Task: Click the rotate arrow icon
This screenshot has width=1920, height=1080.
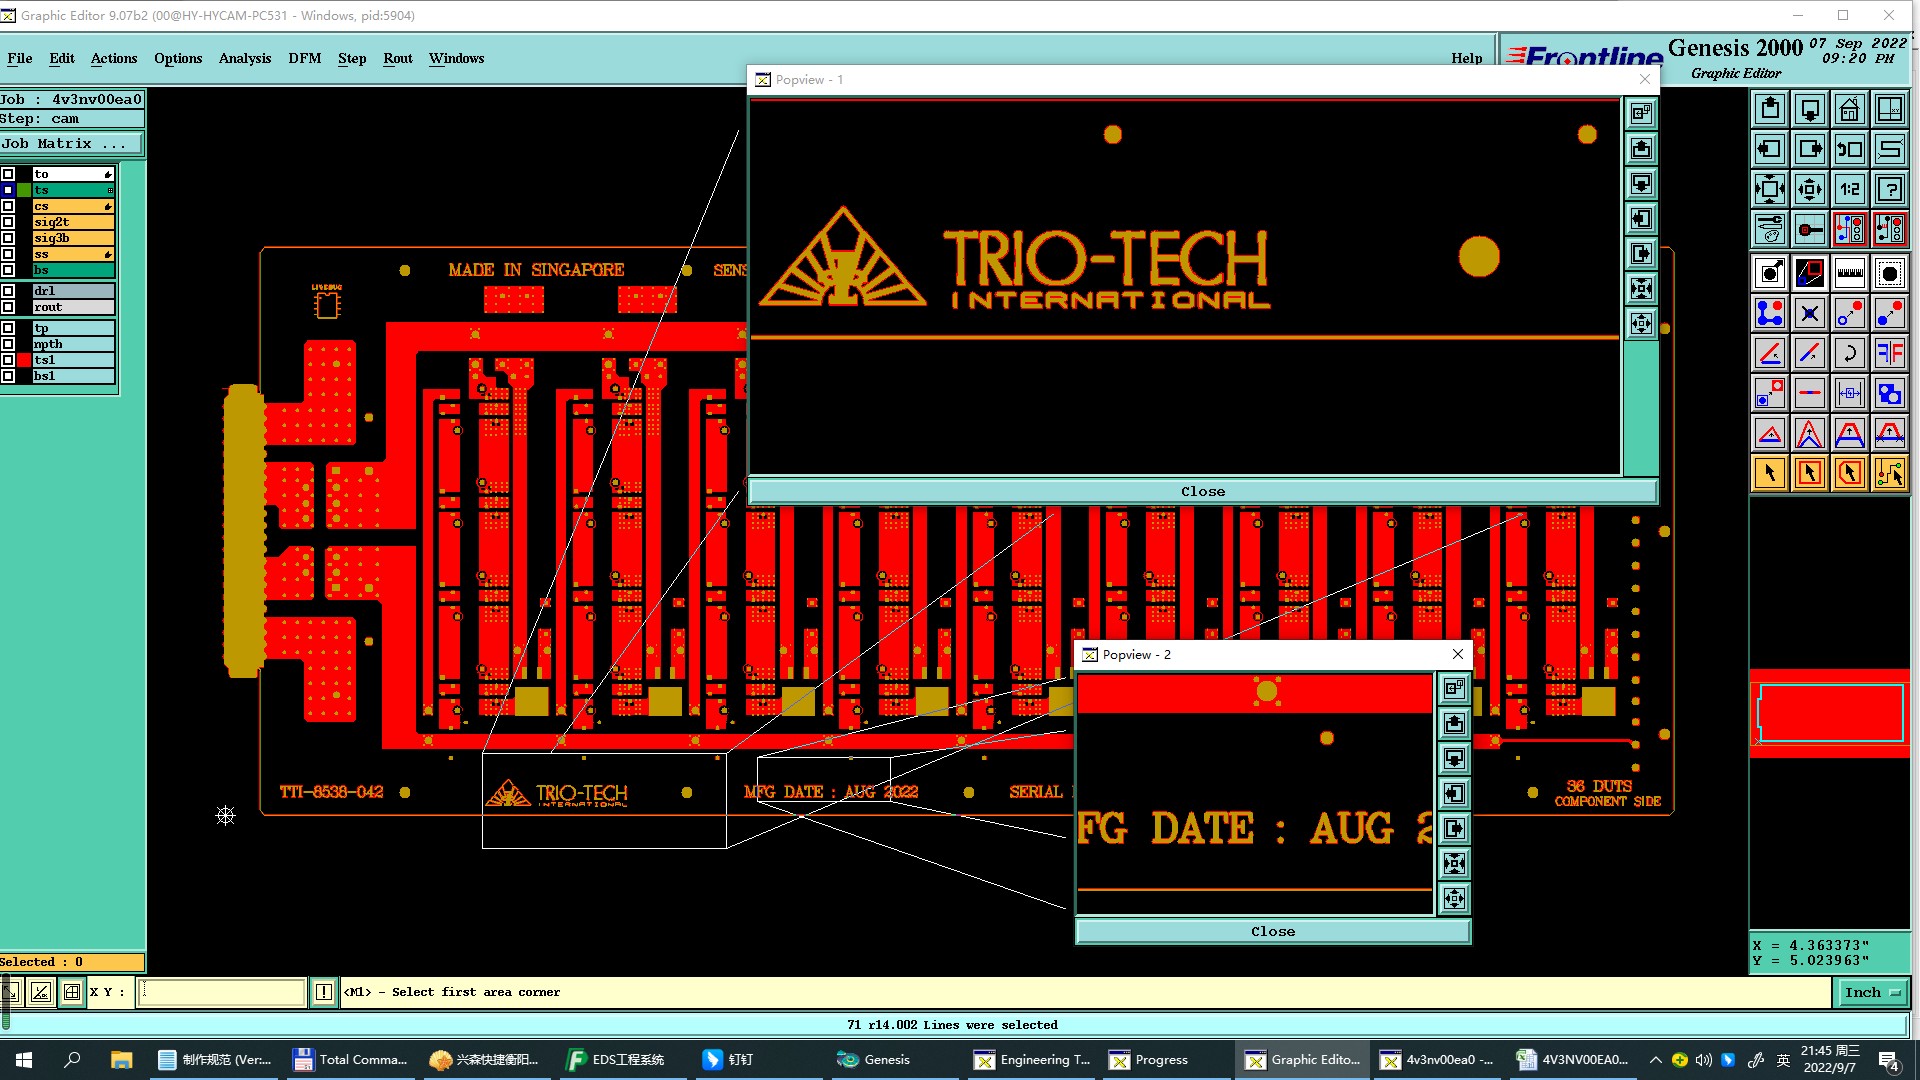Action: click(1850, 353)
